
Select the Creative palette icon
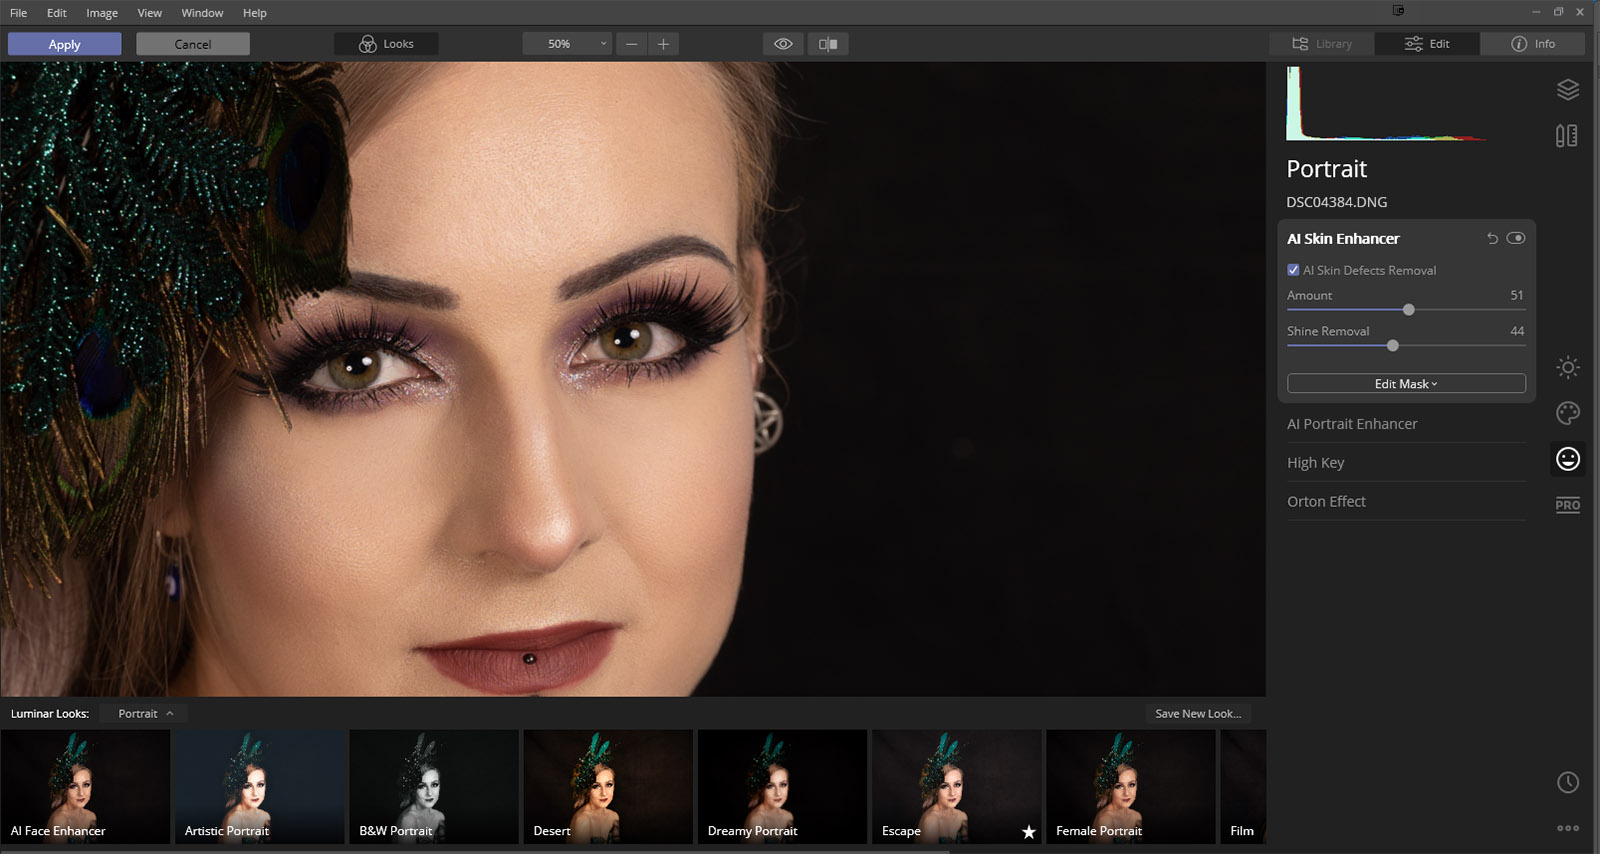pyautogui.click(x=1567, y=412)
